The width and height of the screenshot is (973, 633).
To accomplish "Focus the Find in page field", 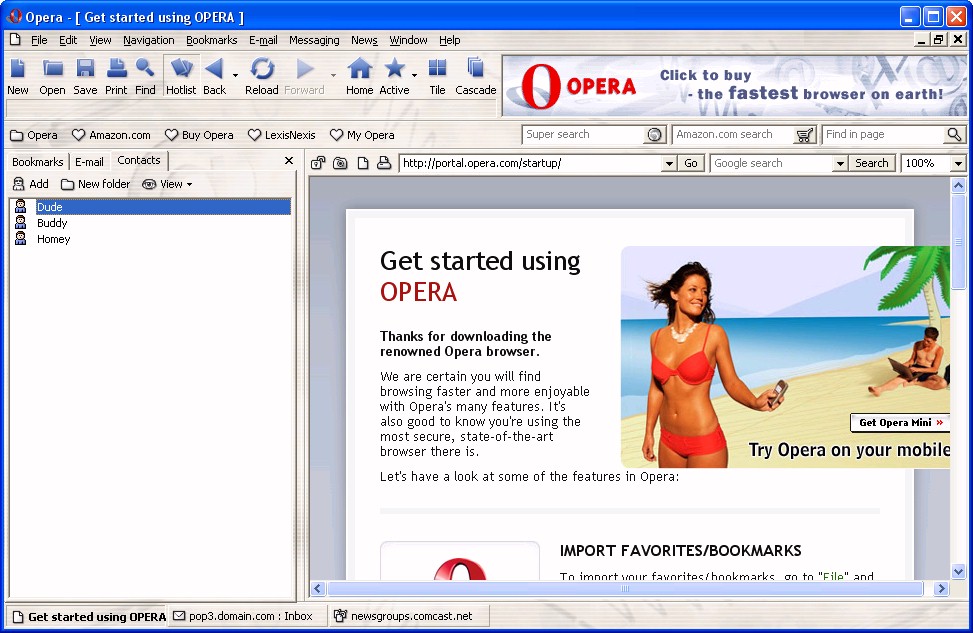I will (x=884, y=135).
